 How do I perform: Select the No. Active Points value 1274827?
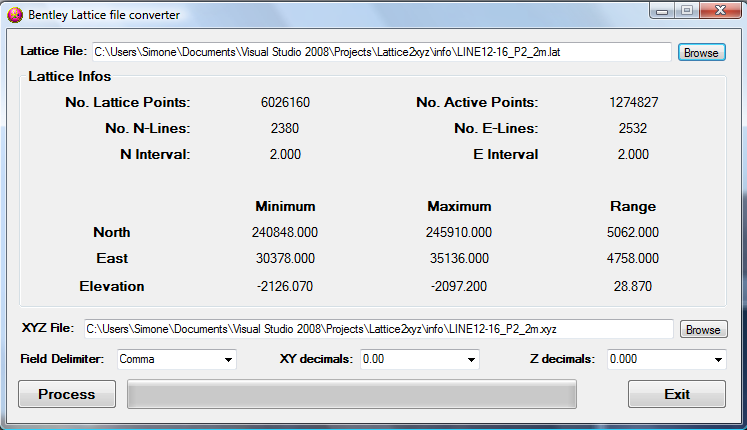(634, 102)
